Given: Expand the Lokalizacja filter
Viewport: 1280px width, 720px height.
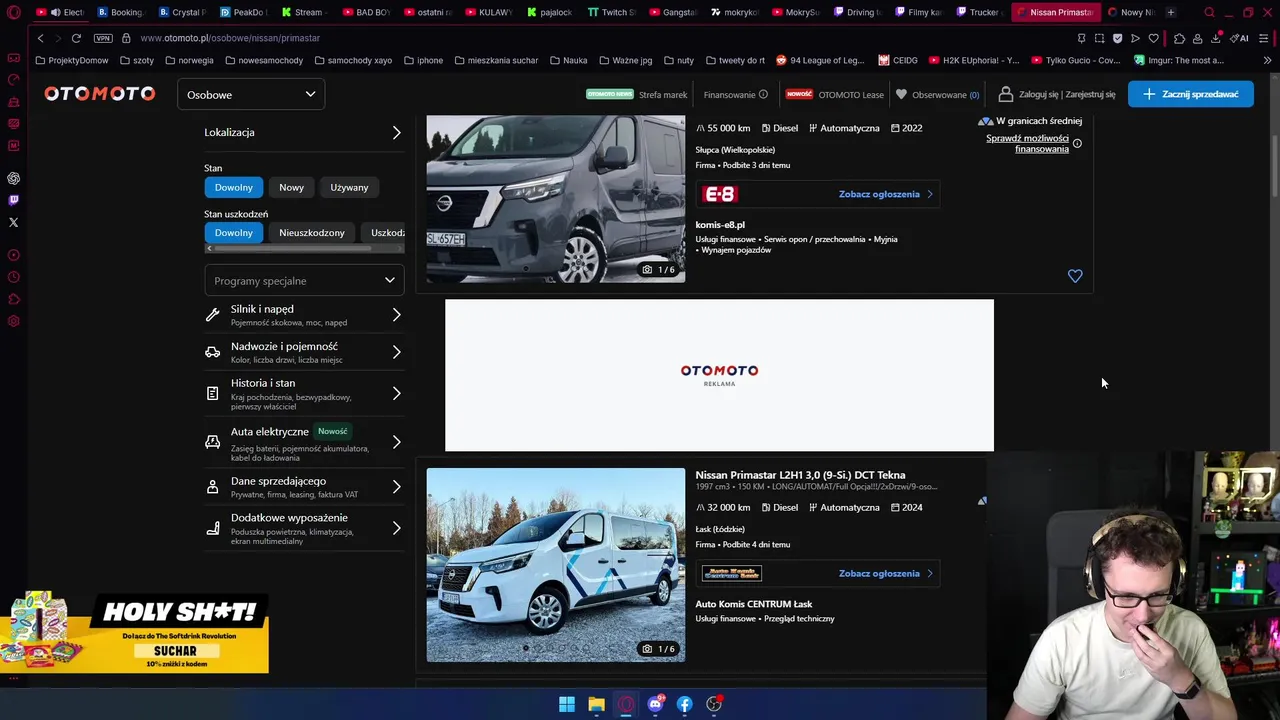Looking at the screenshot, I should point(303,132).
